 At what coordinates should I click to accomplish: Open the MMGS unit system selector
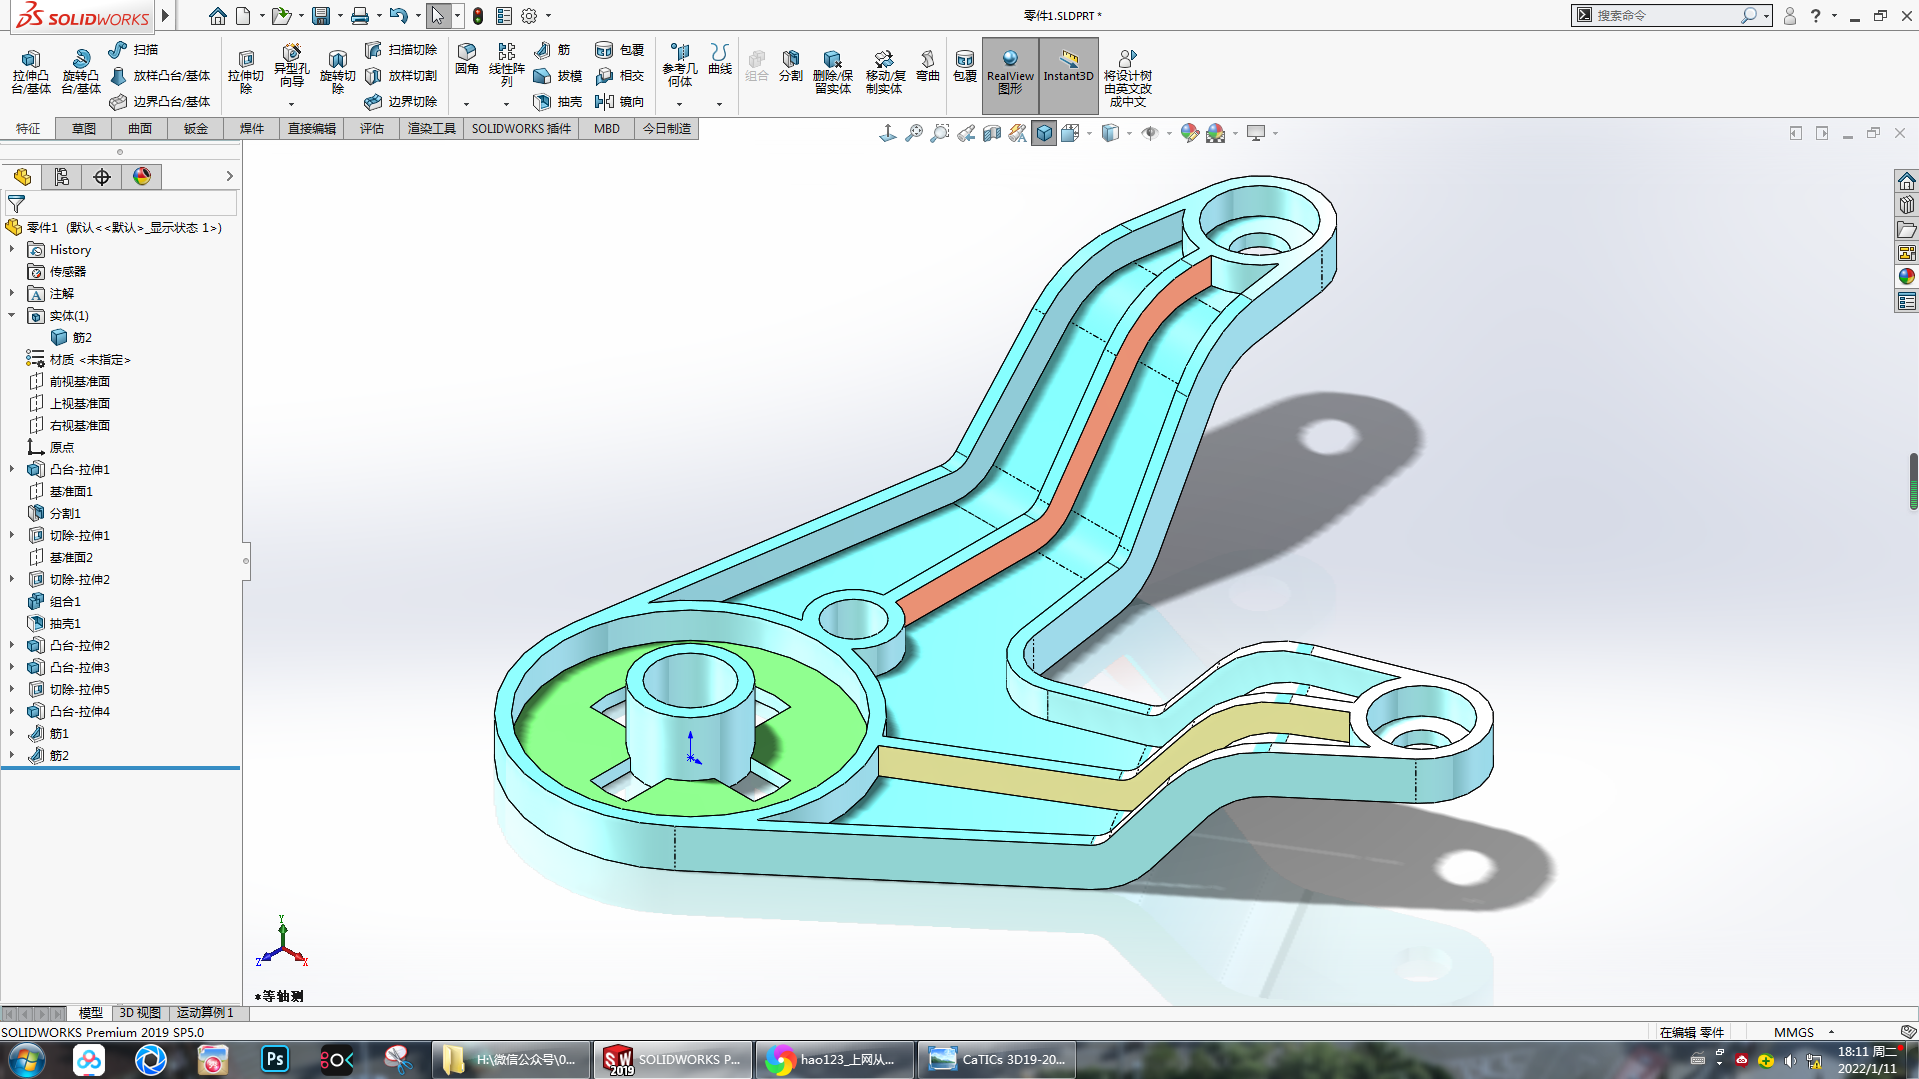(x=1802, y=1032)
